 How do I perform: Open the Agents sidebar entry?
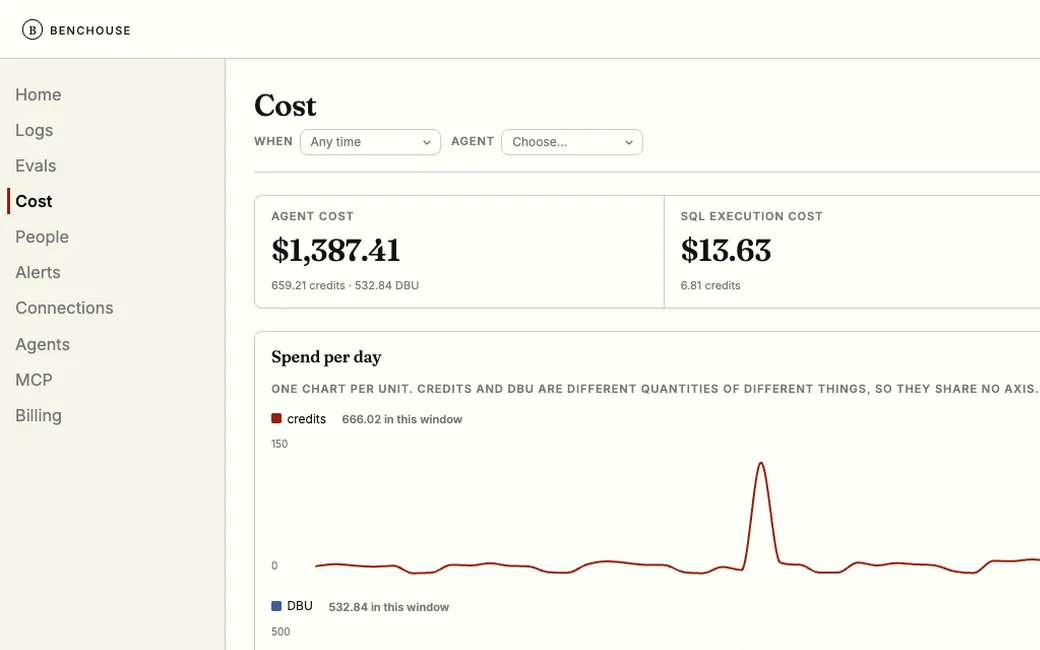42,344
